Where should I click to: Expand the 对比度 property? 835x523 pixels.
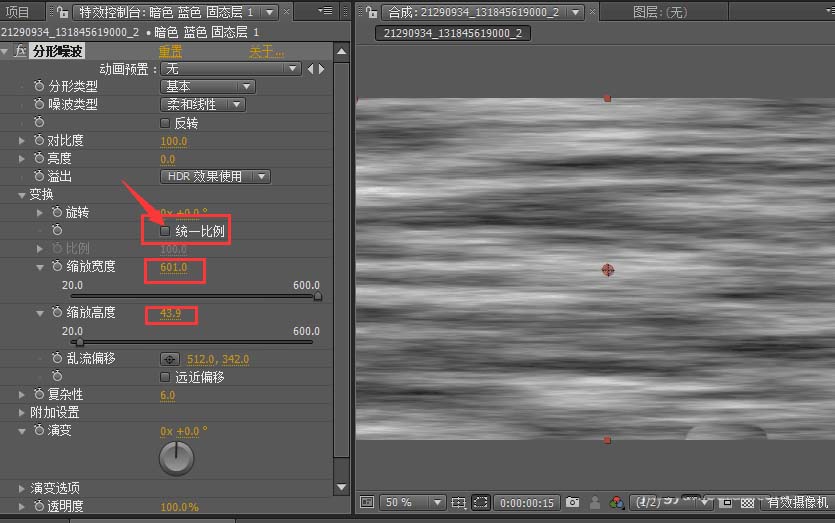point(21,141)
